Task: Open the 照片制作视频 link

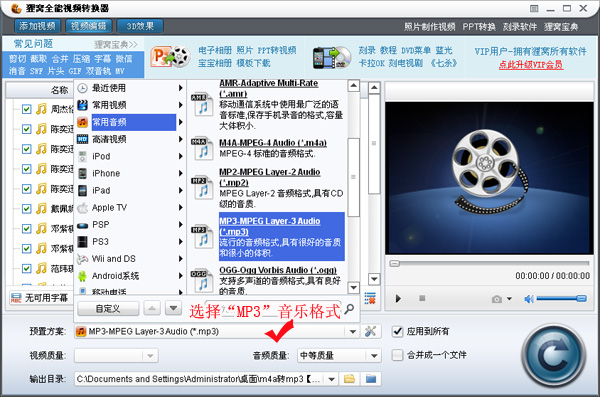Action: tap(429, 27)
